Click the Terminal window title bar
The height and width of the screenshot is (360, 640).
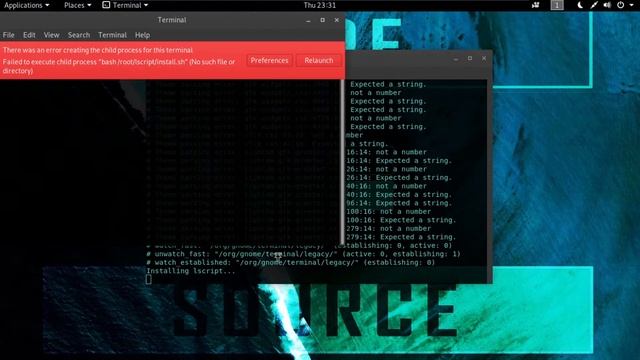172,20
